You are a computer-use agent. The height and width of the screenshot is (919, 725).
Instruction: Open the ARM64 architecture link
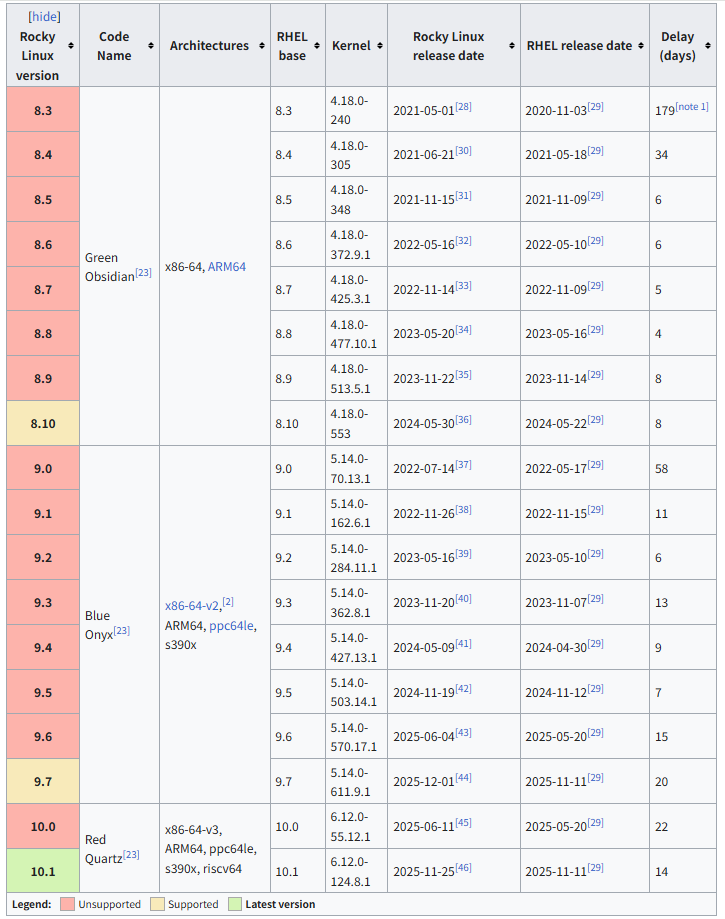pyautogui.click(x=227, y=266)
